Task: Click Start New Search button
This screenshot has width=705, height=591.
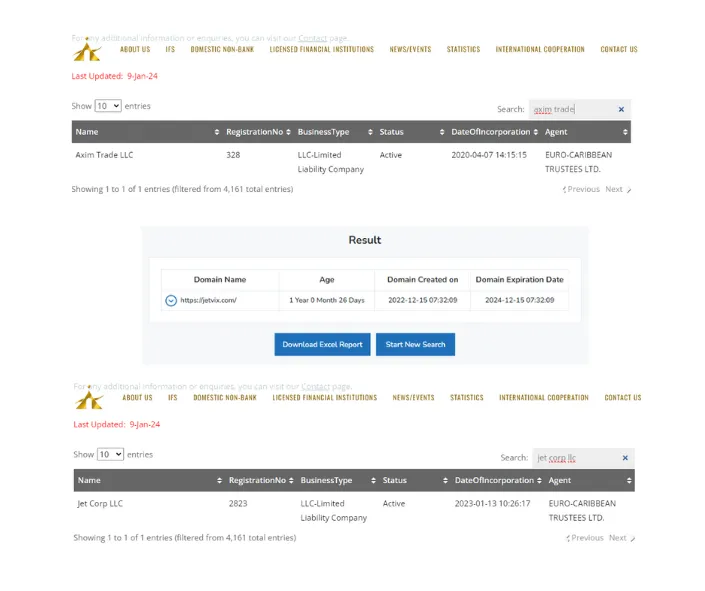Action: click(415, 345)
